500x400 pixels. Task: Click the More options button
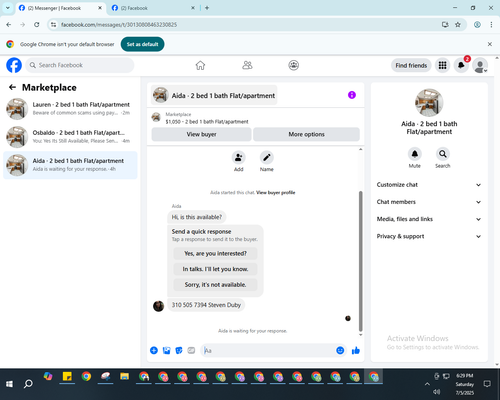pos(306,134)
